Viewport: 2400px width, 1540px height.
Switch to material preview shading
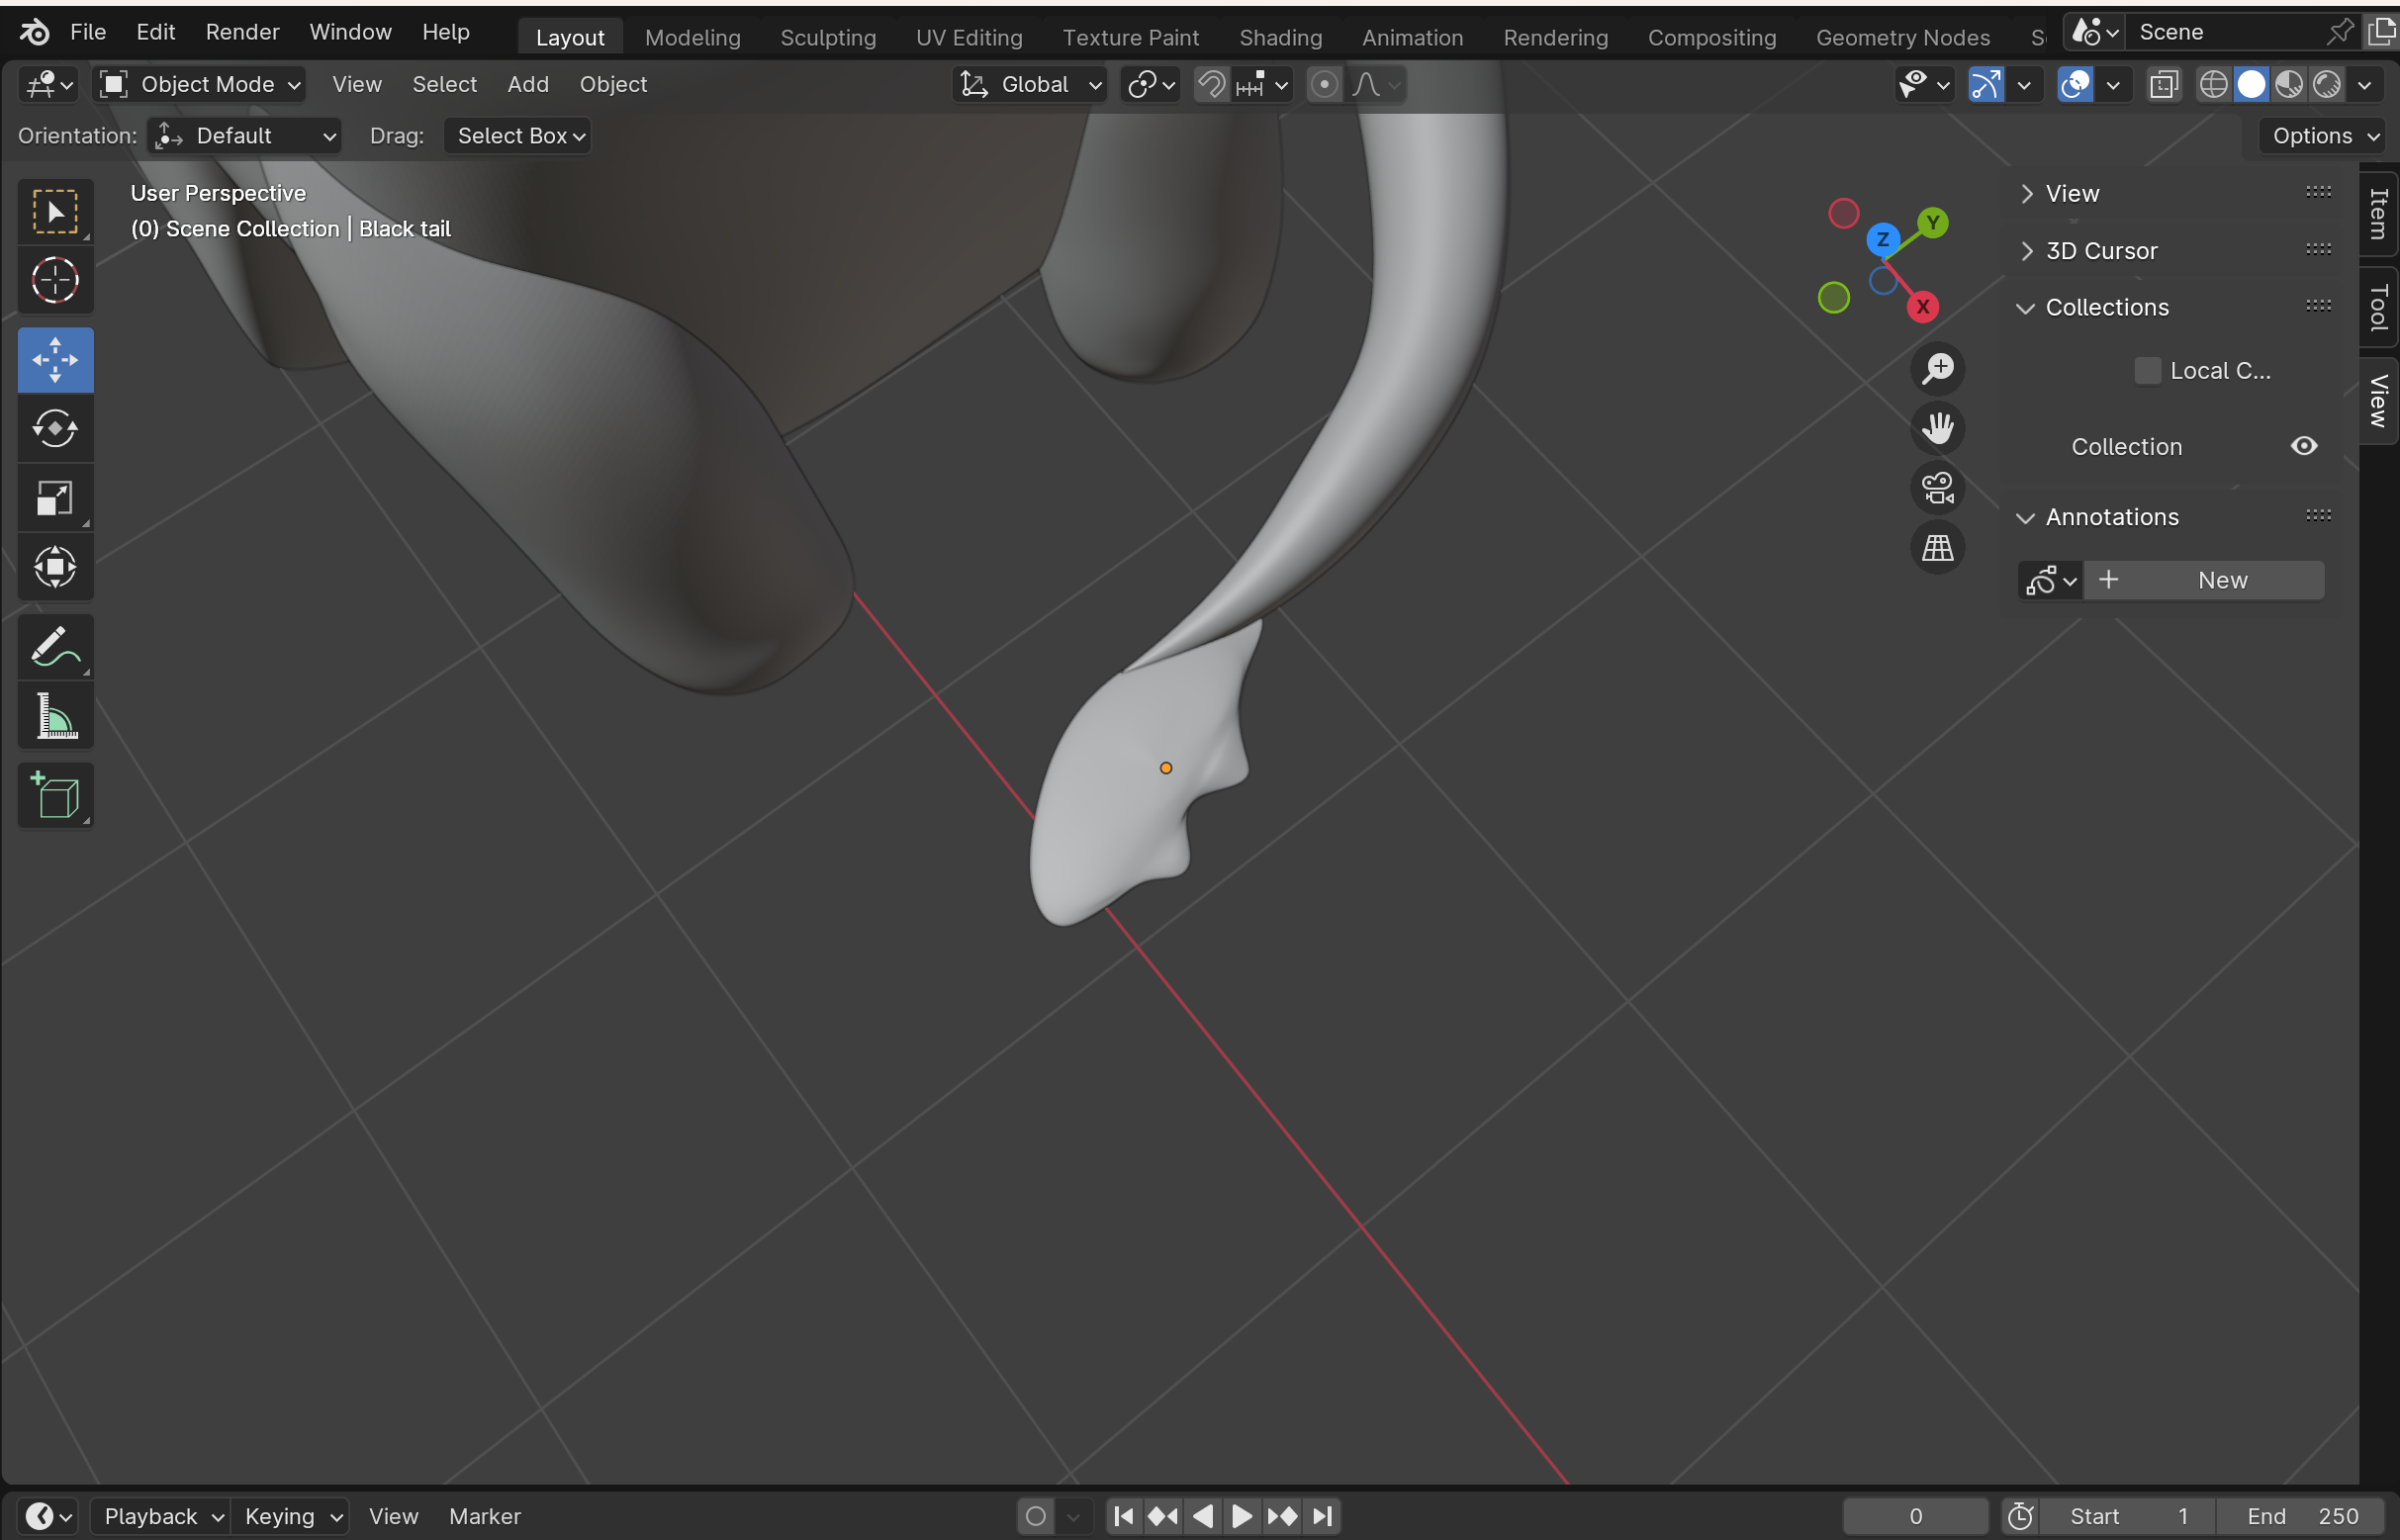2289,85
